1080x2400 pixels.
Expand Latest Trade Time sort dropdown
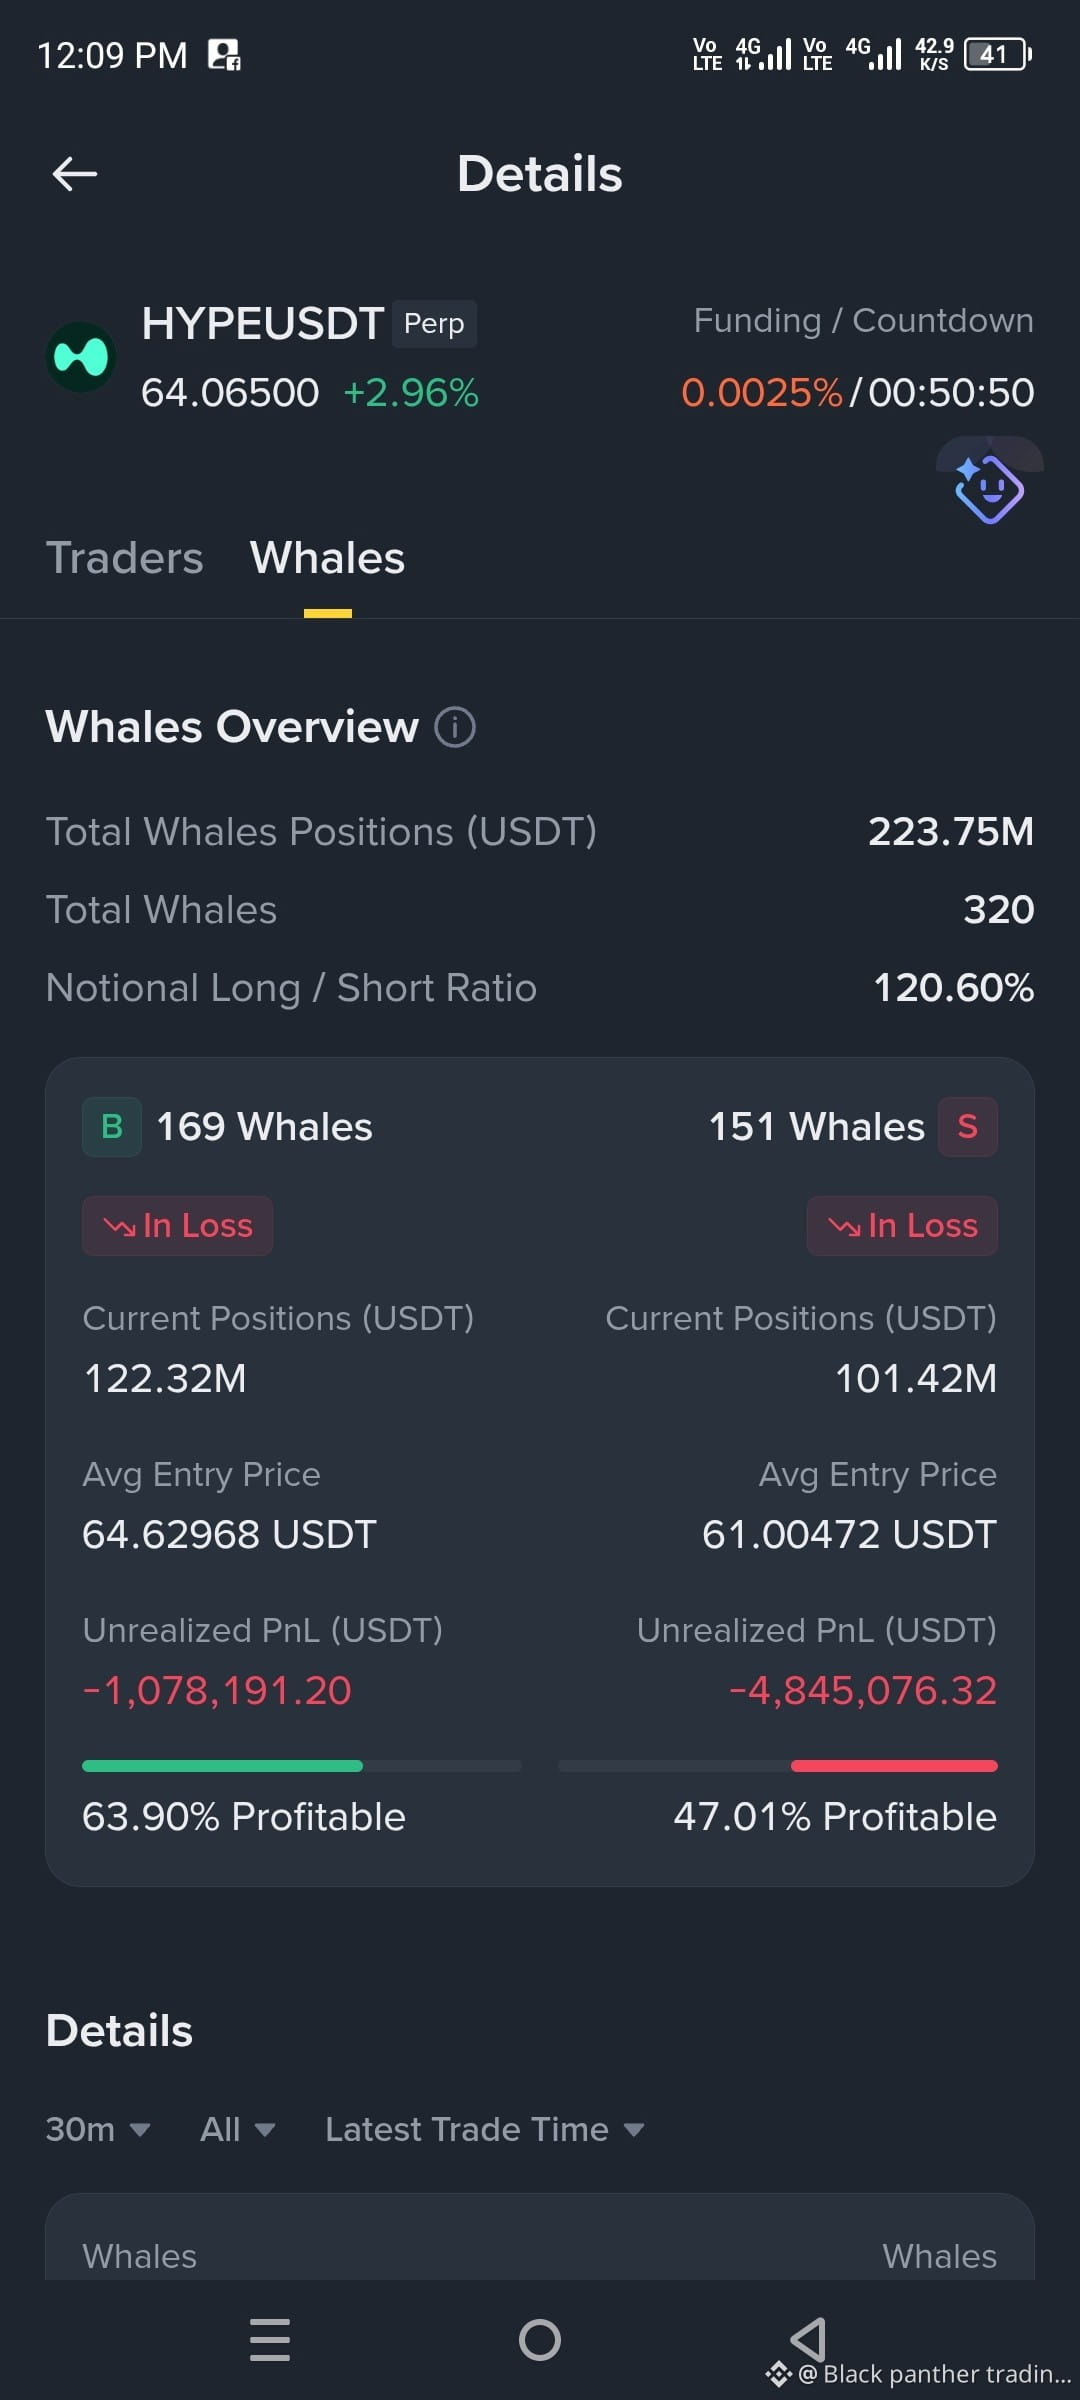click(x=485, y=2129)
